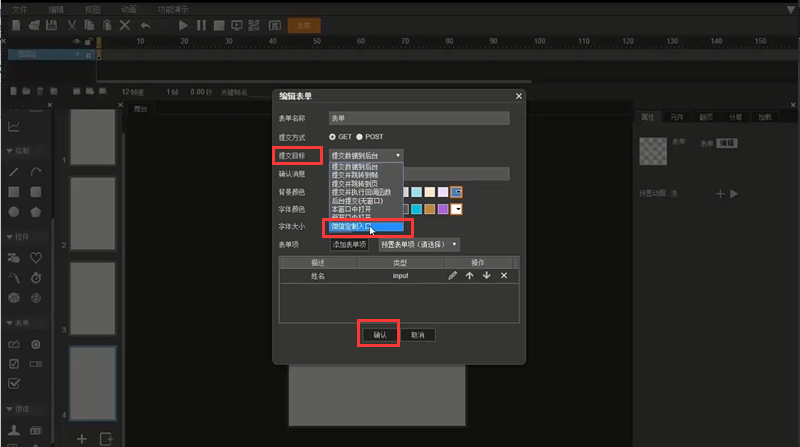Click the paste clipboard icon
This screenshot has height=447, width=800.
107,25
